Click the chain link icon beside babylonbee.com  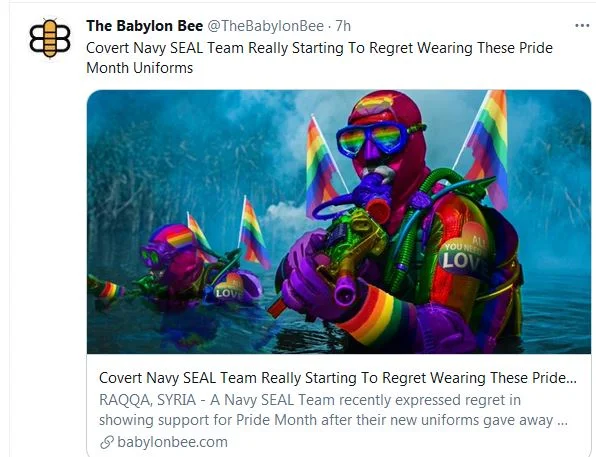click(x=107, y=442)
